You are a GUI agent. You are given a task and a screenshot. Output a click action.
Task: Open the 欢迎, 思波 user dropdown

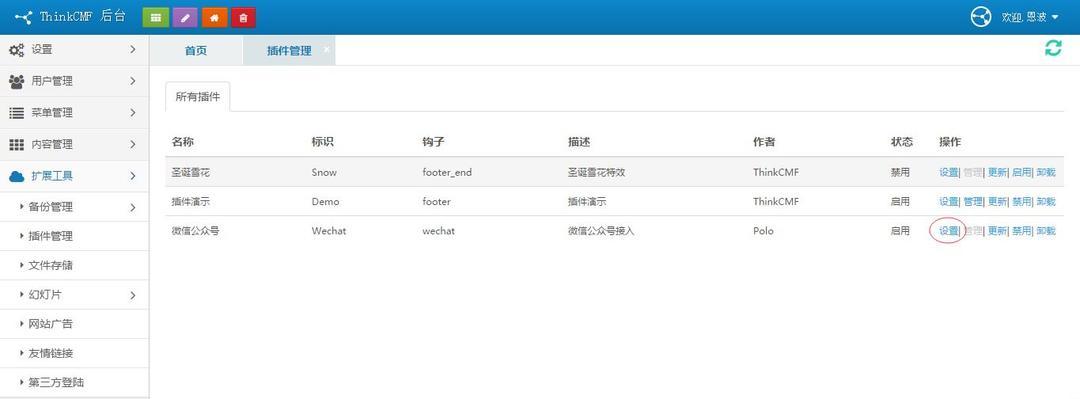pyautogui.click(x=1030, y=17)
